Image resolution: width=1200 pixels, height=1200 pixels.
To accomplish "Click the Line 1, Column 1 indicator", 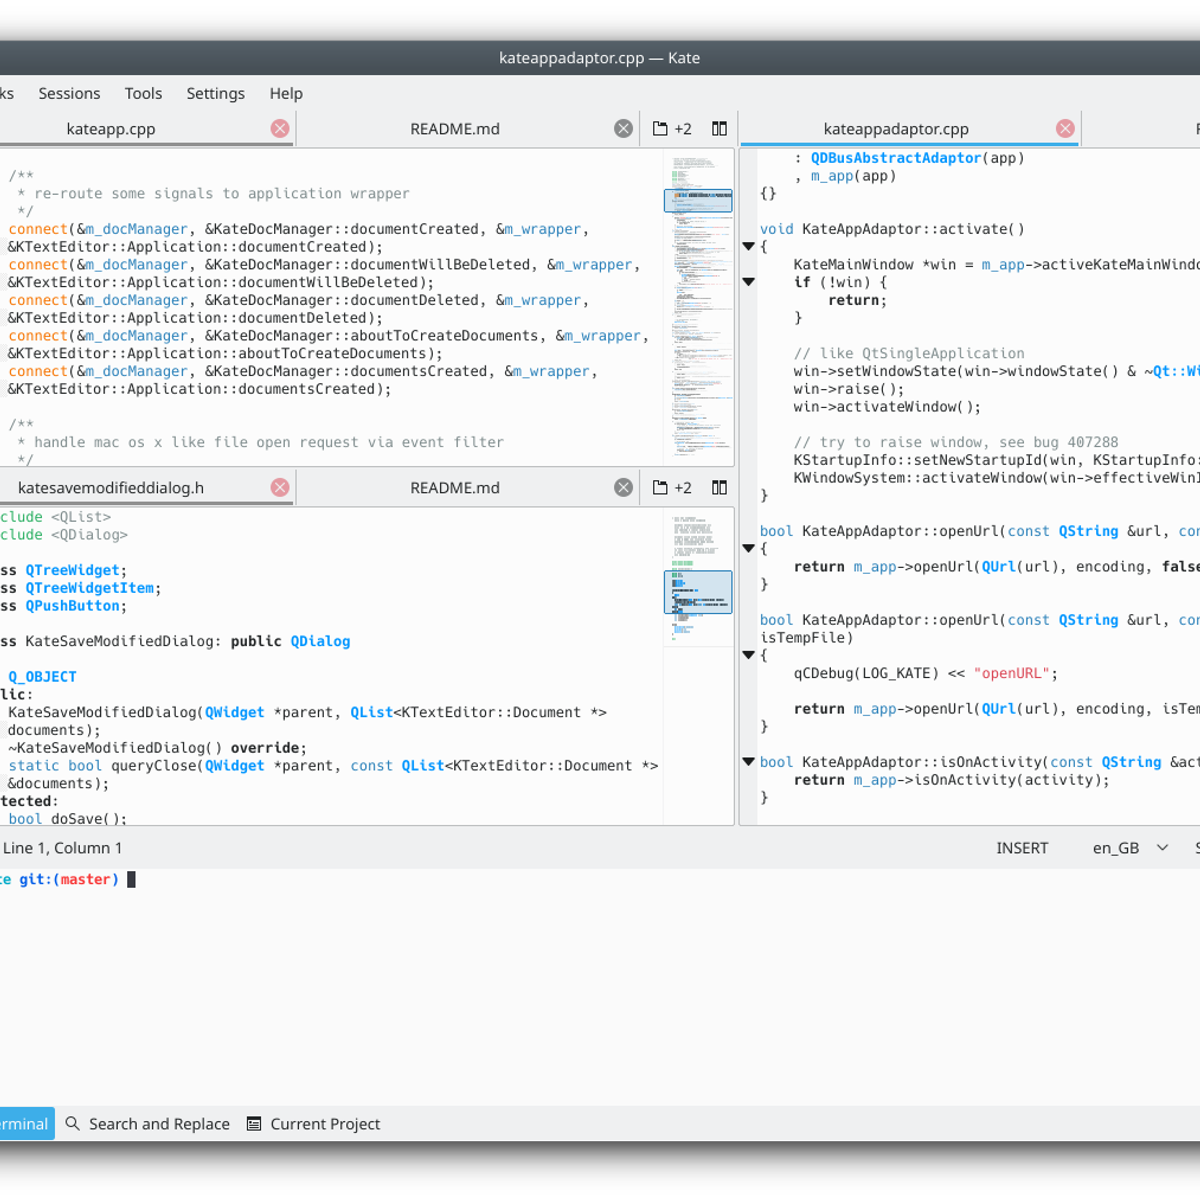I will click(62, 847).
